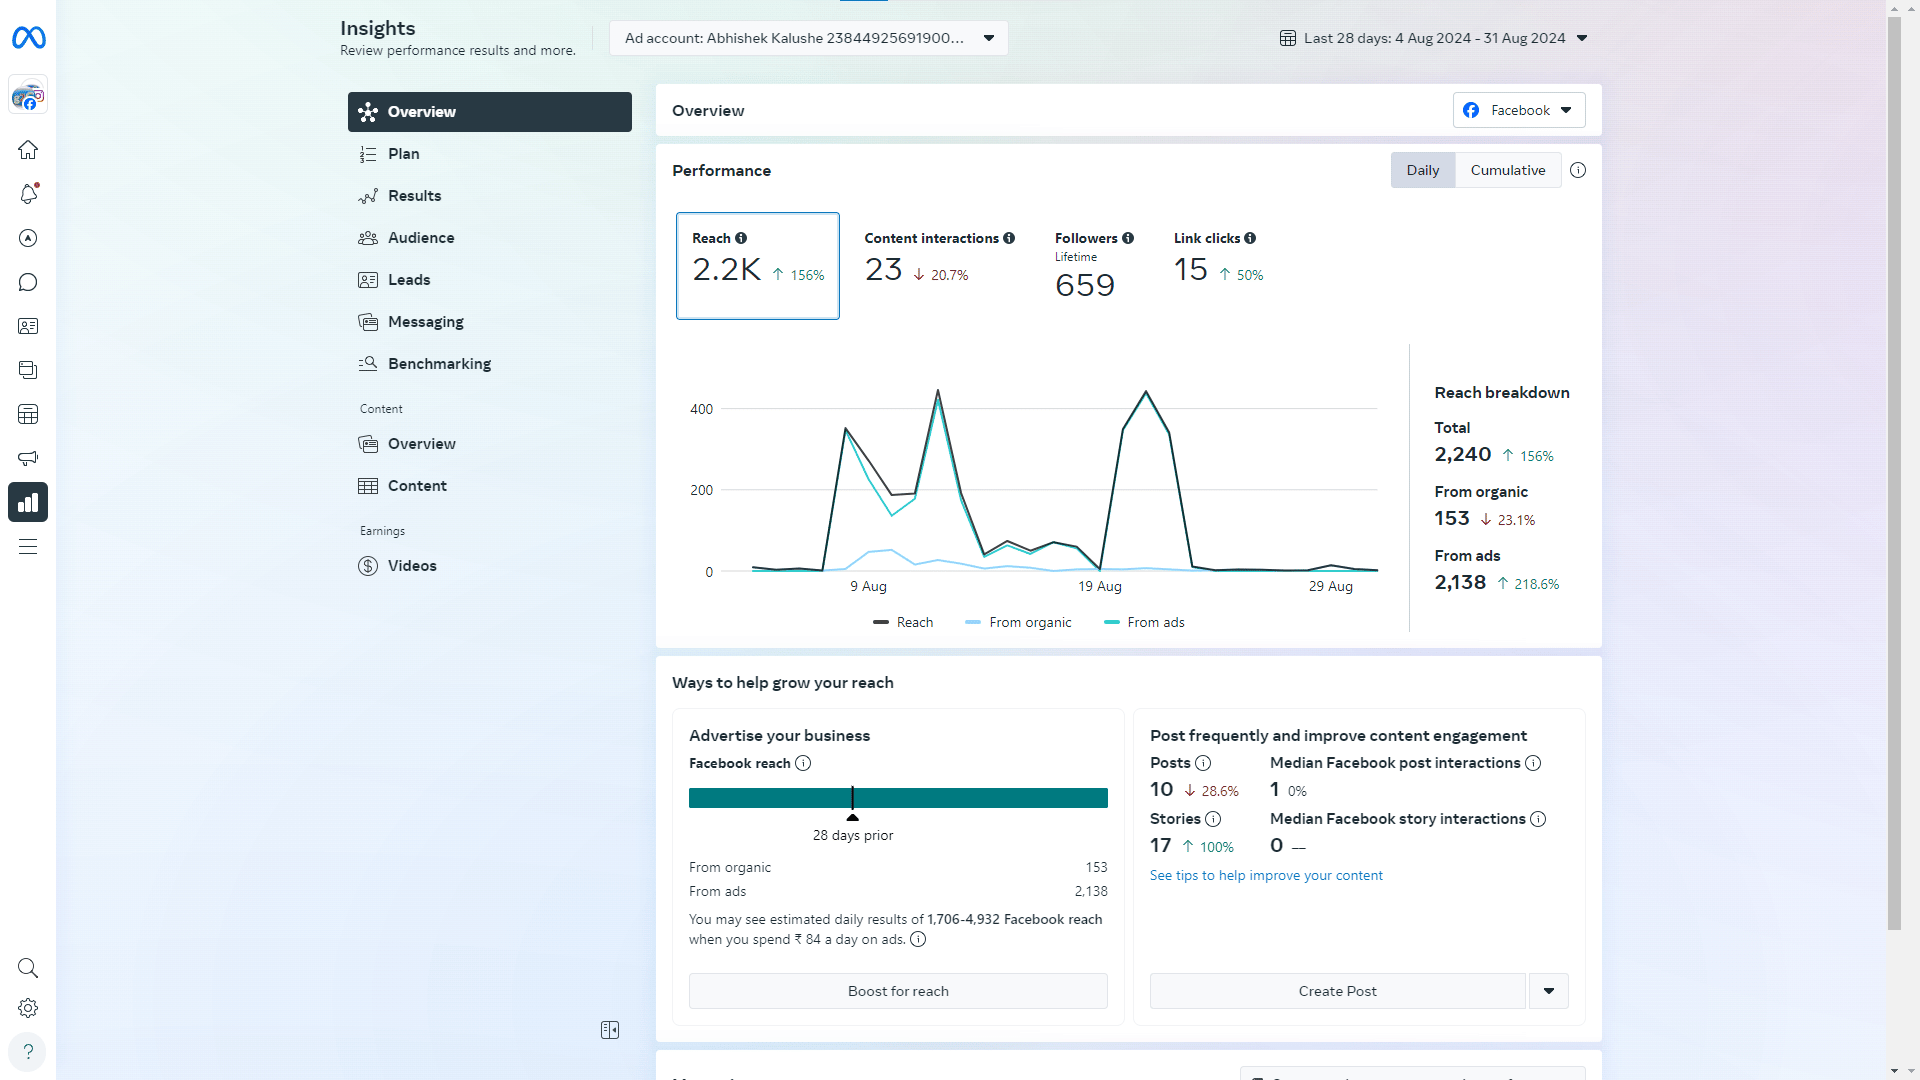
Task: Expand the Create Post options arrow
Action: (x=1549, y=991)
